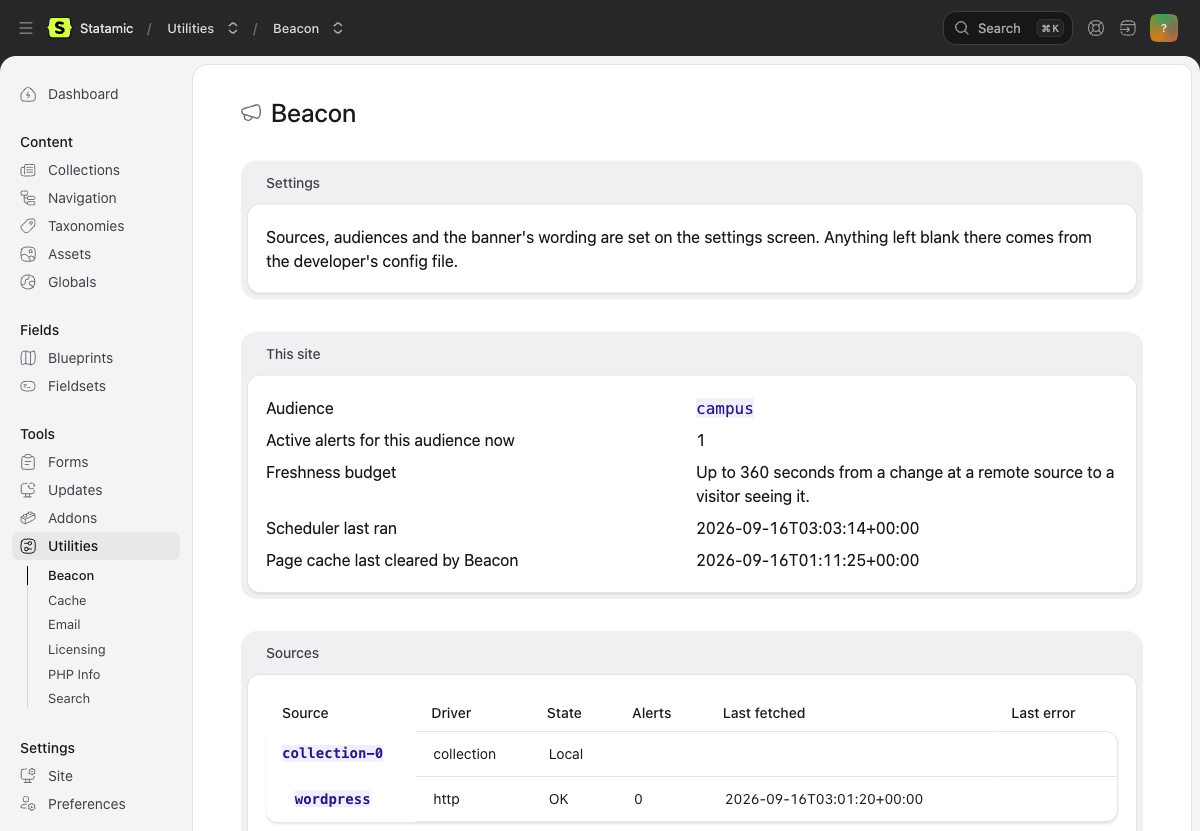Click Page cache last cleared timestamp
1200x831 pixels.
(808, 560)
